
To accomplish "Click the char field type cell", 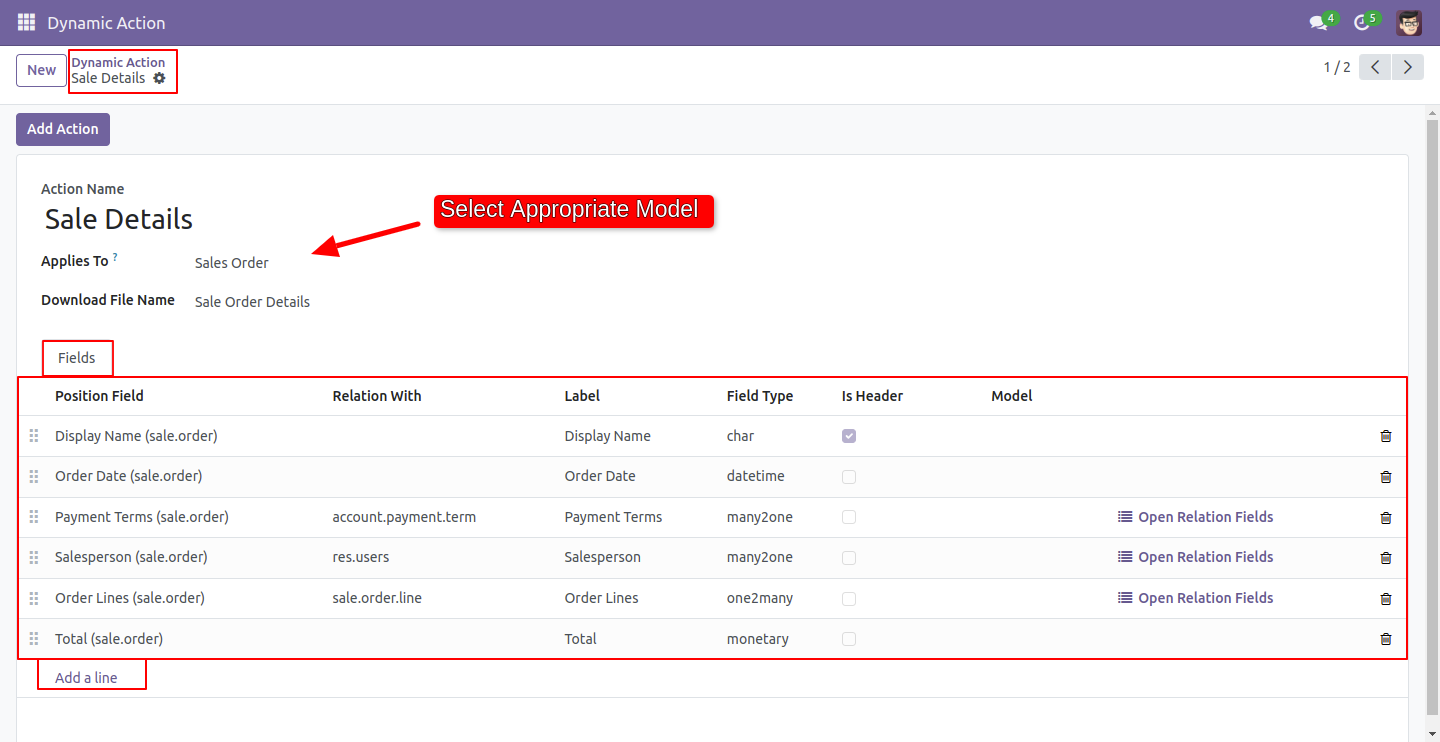I will [x=741, y=436].
